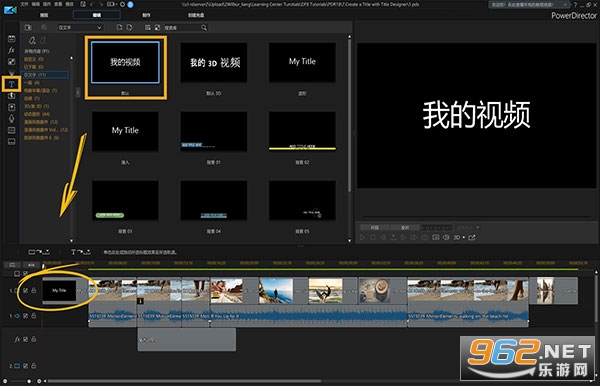This screenshot has height=386, width=600.
Task: Select the Title Room T icon
Action: pyautogui.click(x=11, y=84)
